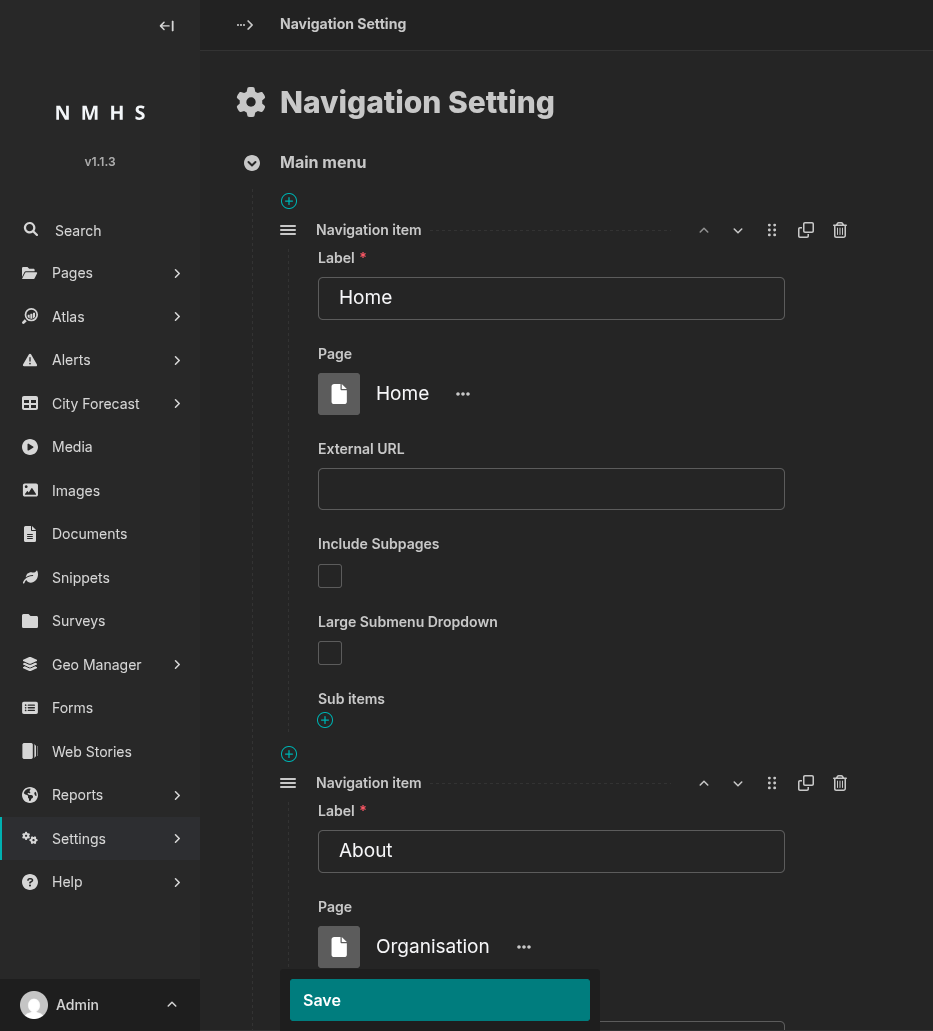933x1031 pixels.
Task: Toggle Include Subpages checkbox for Home
Action: coord(330,576)
